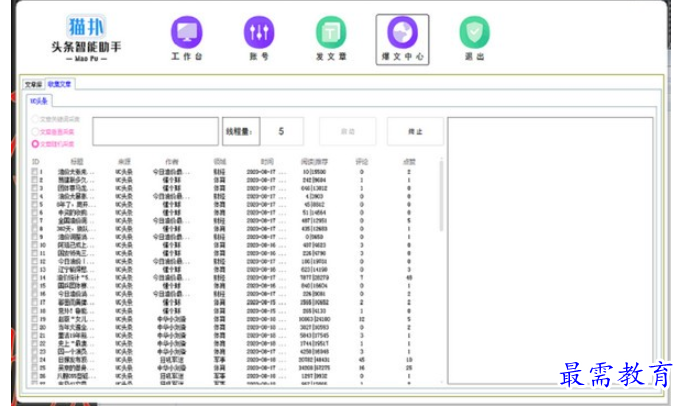
Task: Switch to the 收集文章 tab
Action: click(x=60, y=84)
